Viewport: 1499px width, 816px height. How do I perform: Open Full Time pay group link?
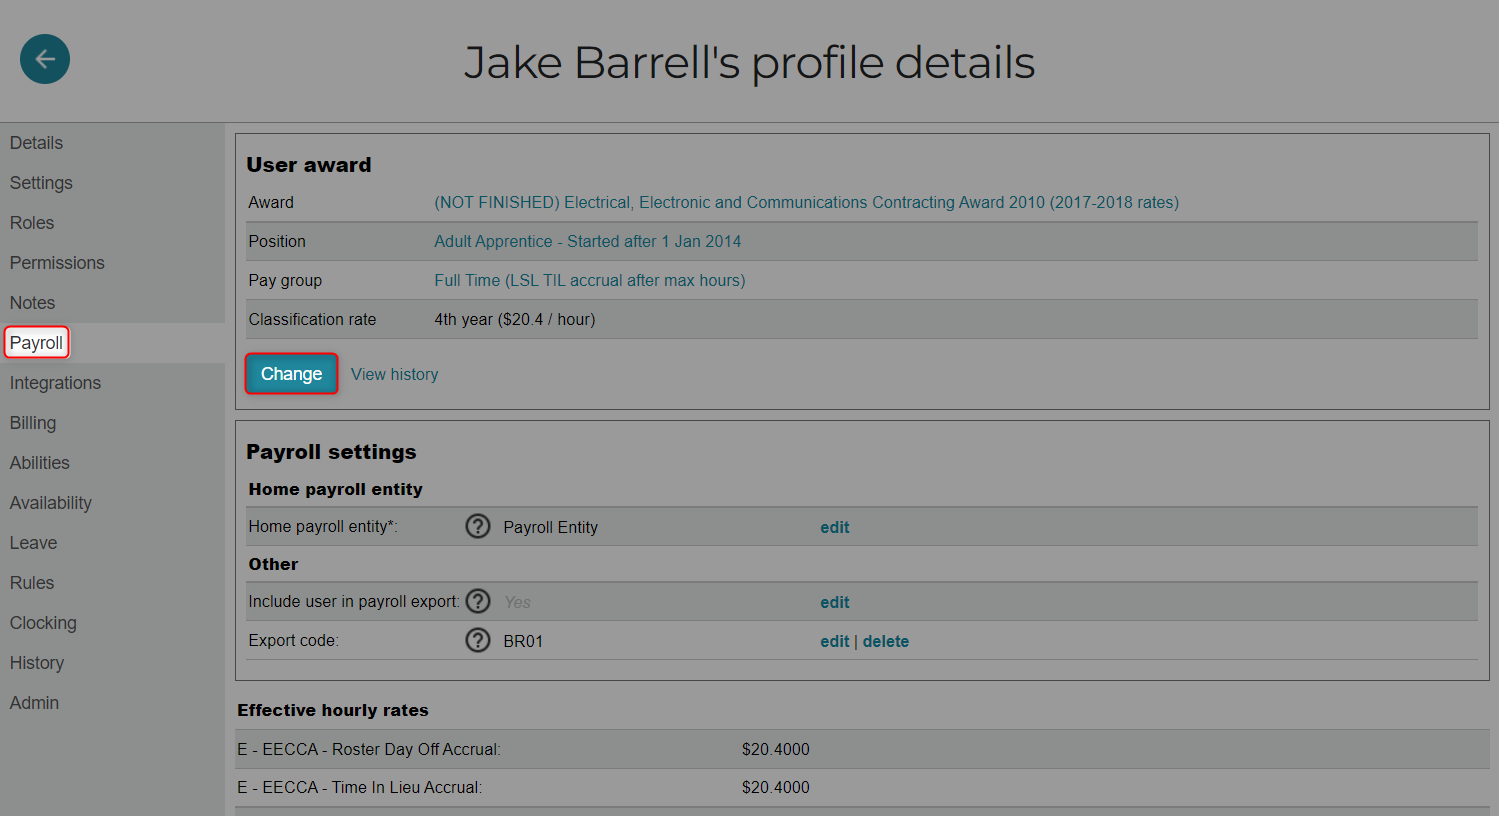(589, 280)
